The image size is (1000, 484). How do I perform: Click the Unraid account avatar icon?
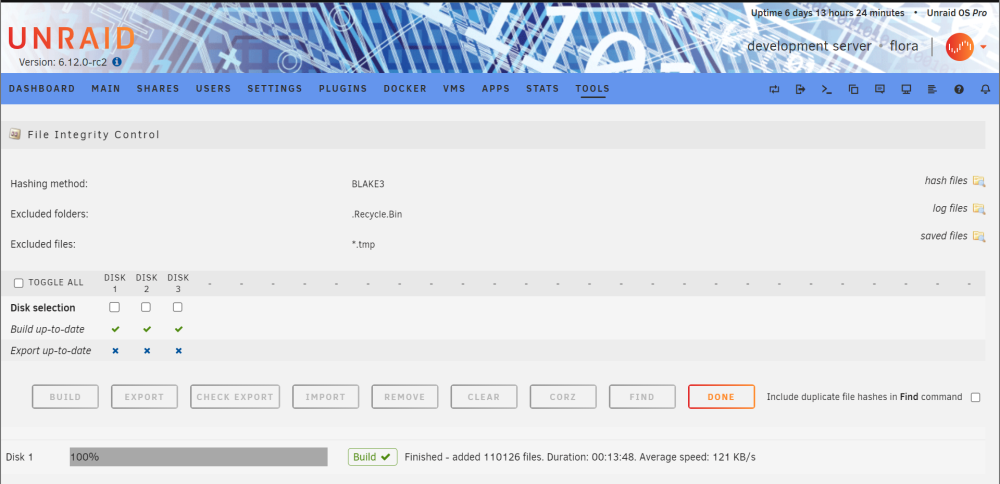click(x=959, y=47)
